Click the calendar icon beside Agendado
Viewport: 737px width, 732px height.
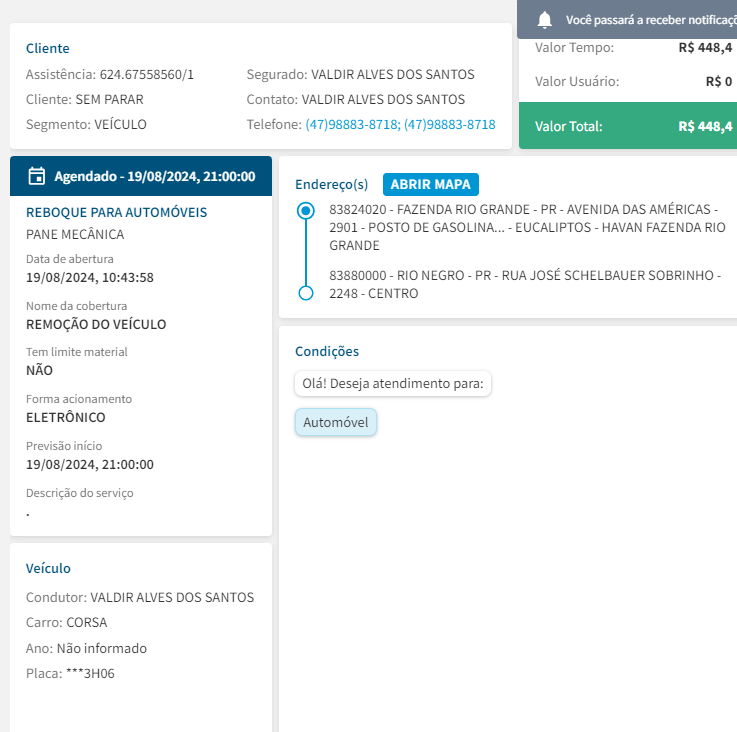[x=37, y=176]
